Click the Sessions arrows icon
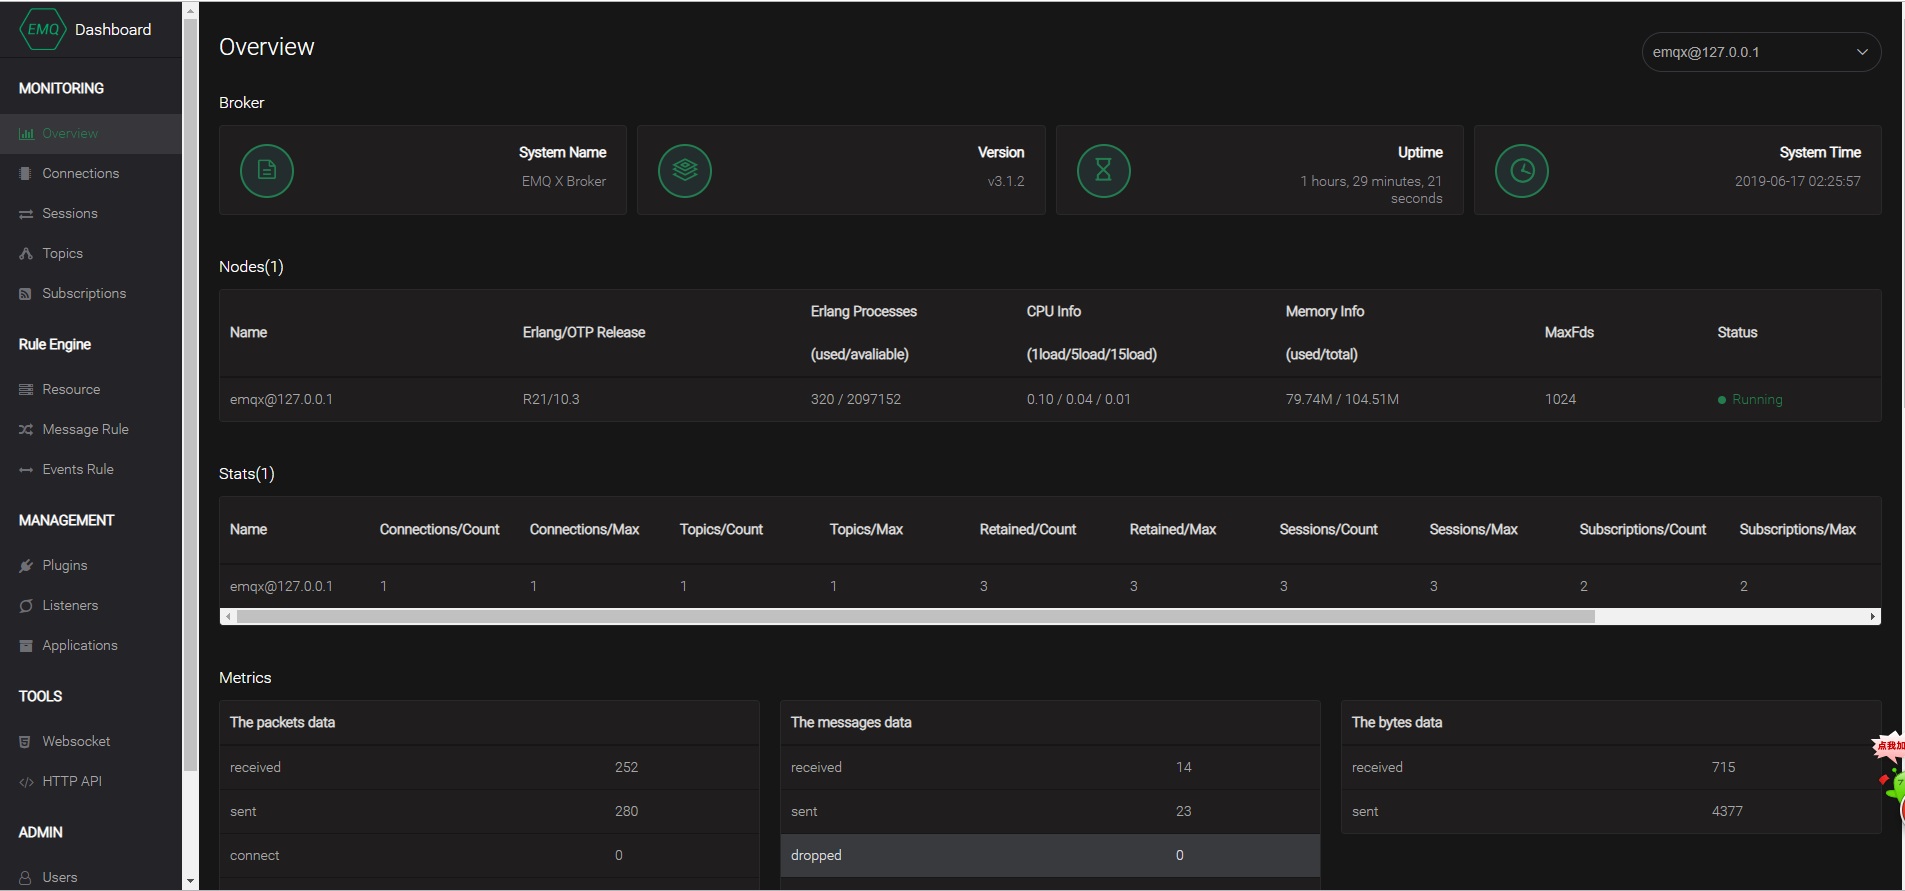1905x891 pixels. [x=26, y=213]
